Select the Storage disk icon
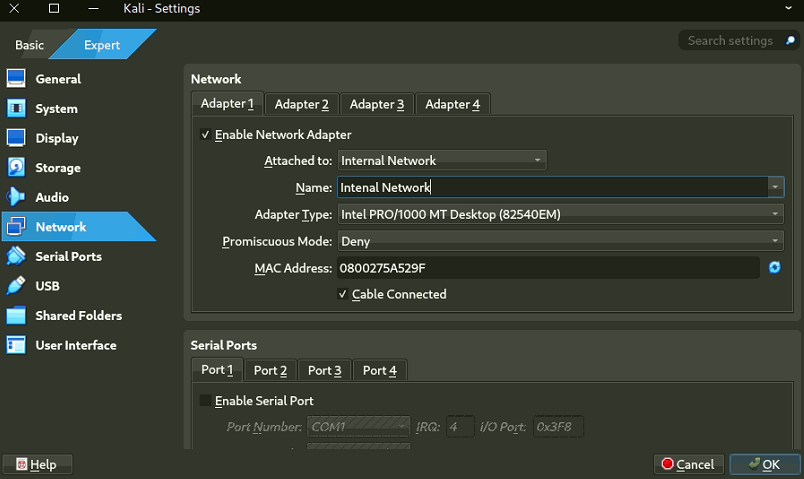This screenshot has height=479, width=804. click(16, 167)
